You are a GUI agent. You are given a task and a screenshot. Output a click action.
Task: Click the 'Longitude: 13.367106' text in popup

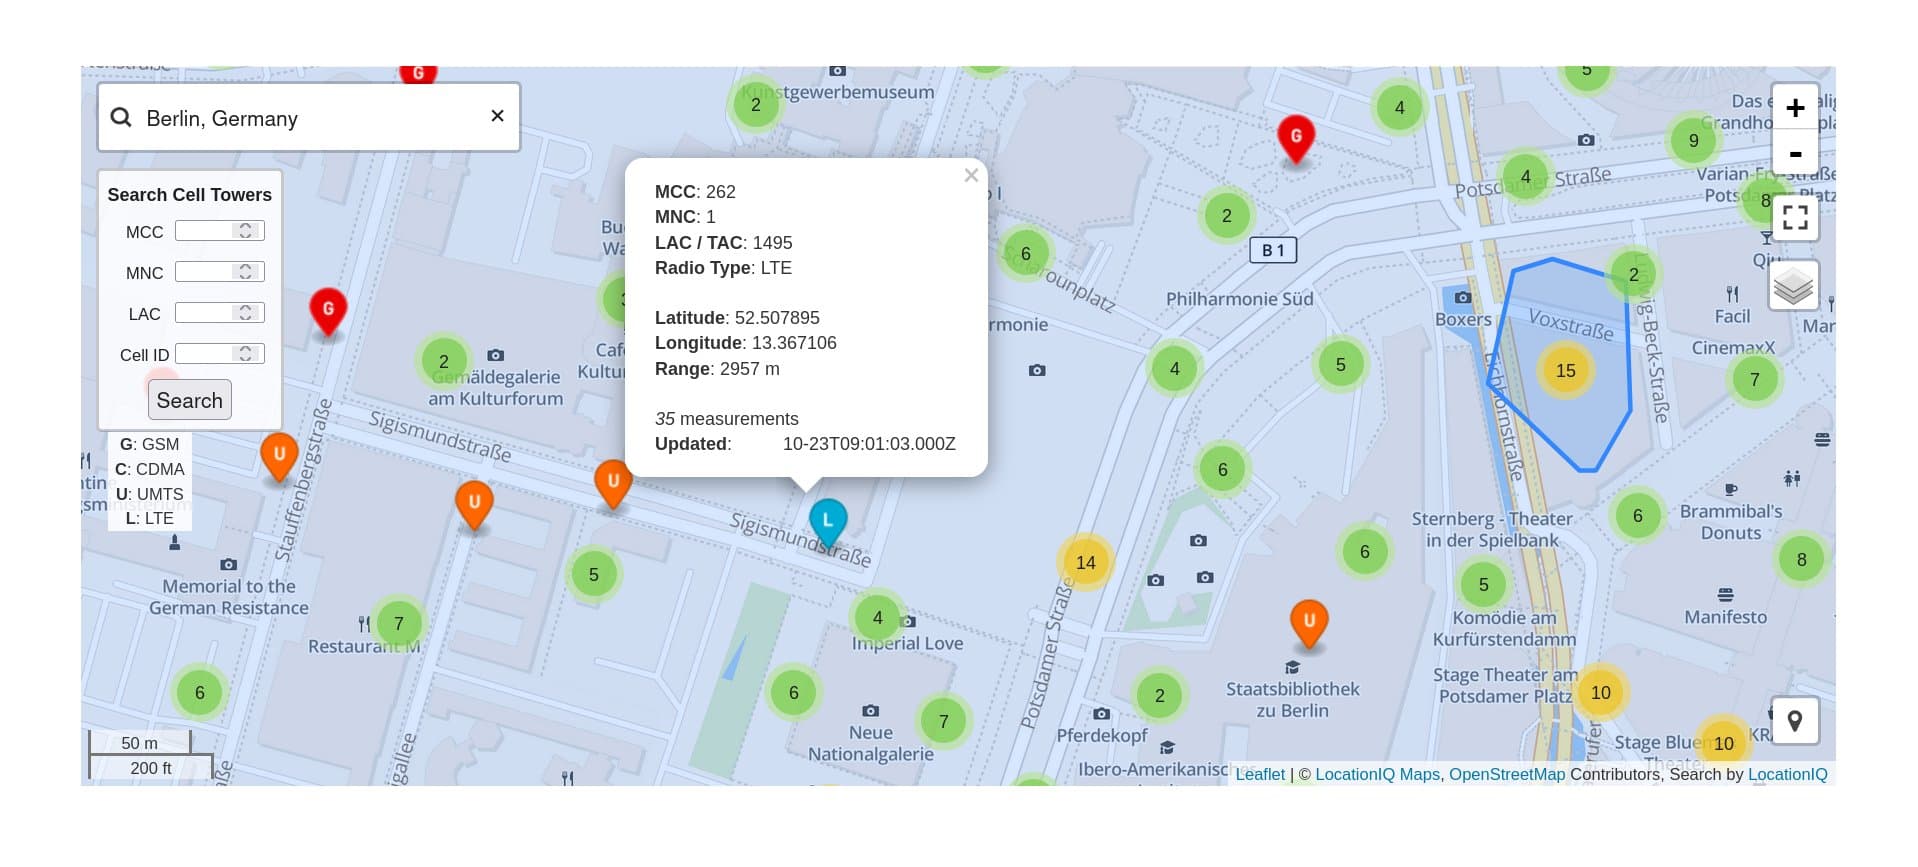pyautogui.click(x=746, y=343)
